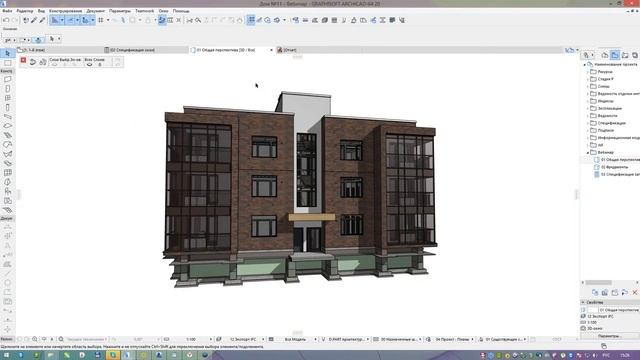Select the Object tool in toolbox
Screen dimensions: 640x360
[7, 191]
